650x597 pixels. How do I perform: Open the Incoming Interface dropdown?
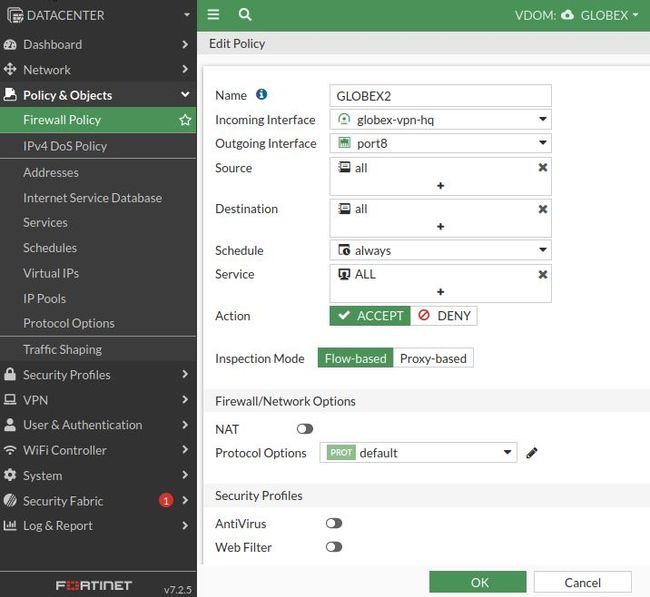pos(441,120)
